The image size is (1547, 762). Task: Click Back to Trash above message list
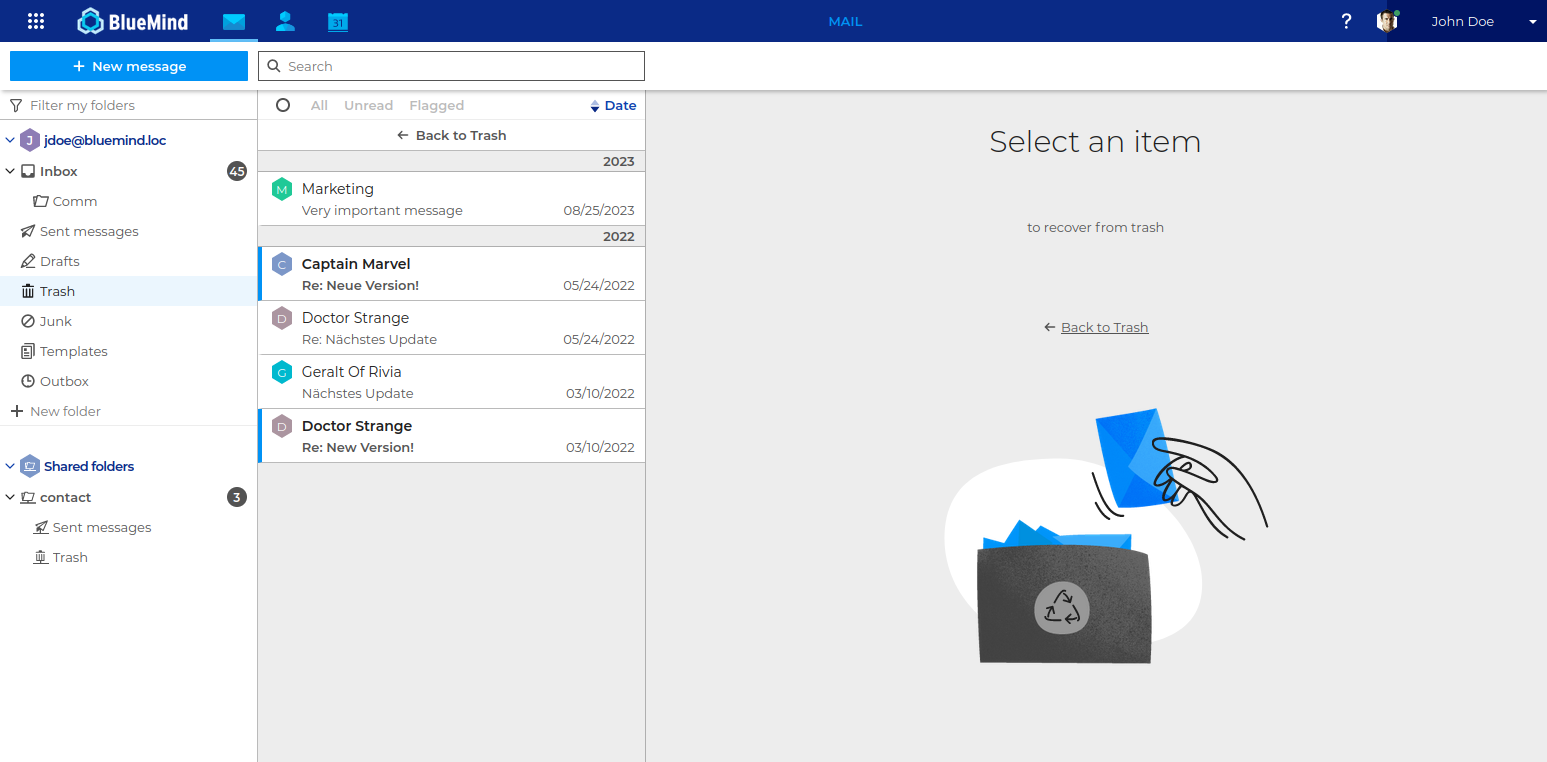[x=451, y=135]
